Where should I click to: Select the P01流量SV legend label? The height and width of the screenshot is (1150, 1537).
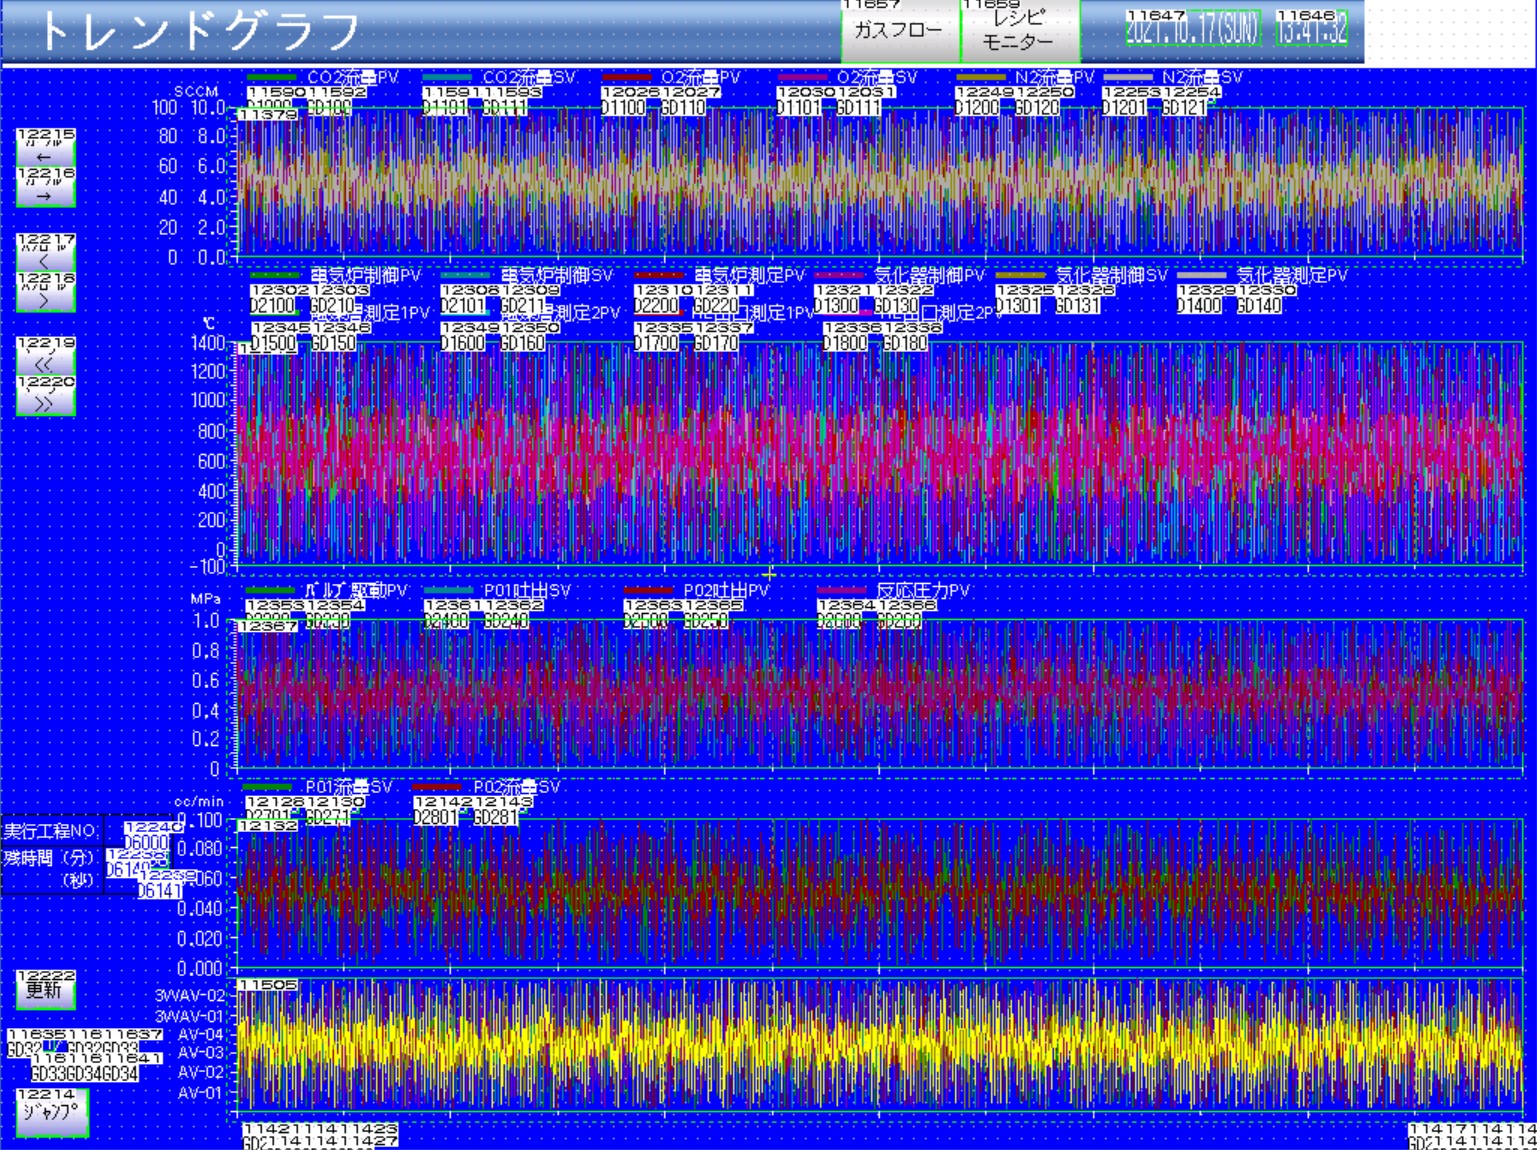349,787
